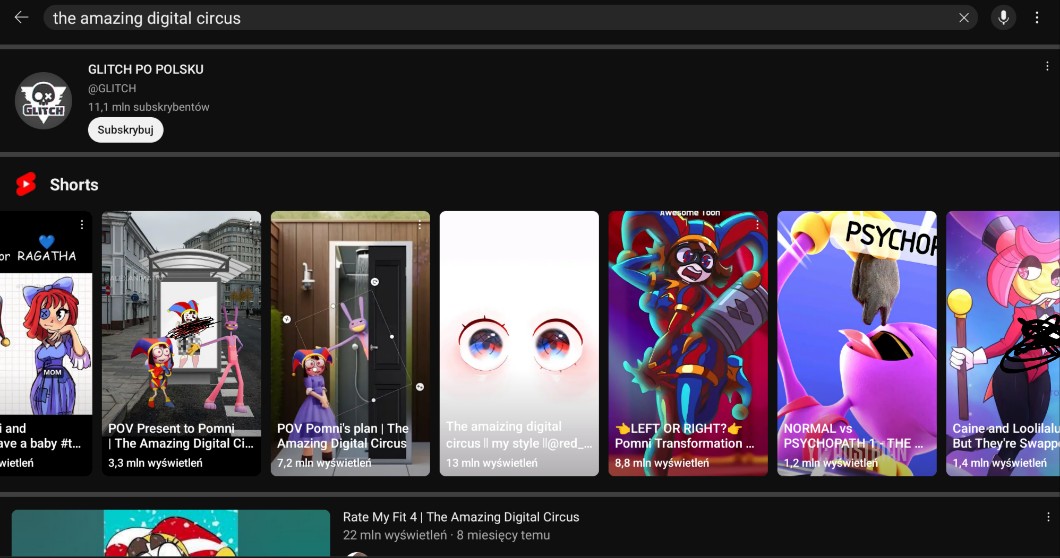Open options for LEFT OR RIGHT short

pyautogui.click(x=757, y=226)
